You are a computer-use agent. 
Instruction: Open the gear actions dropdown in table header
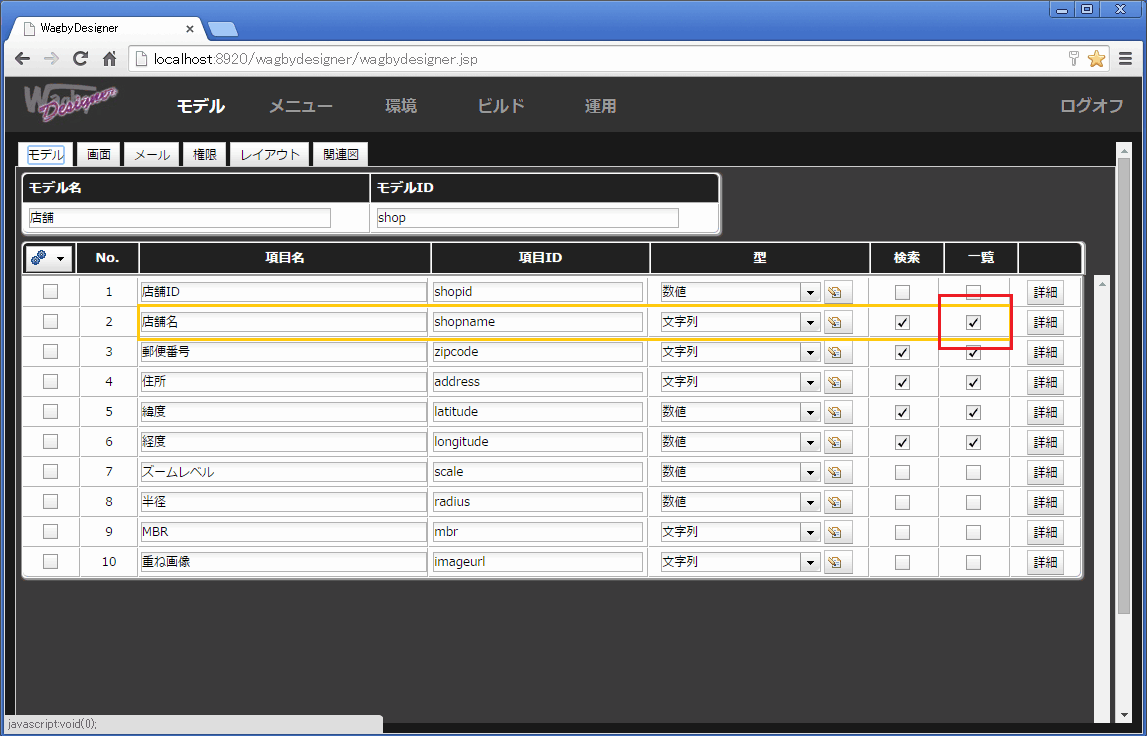click(49, 258)
